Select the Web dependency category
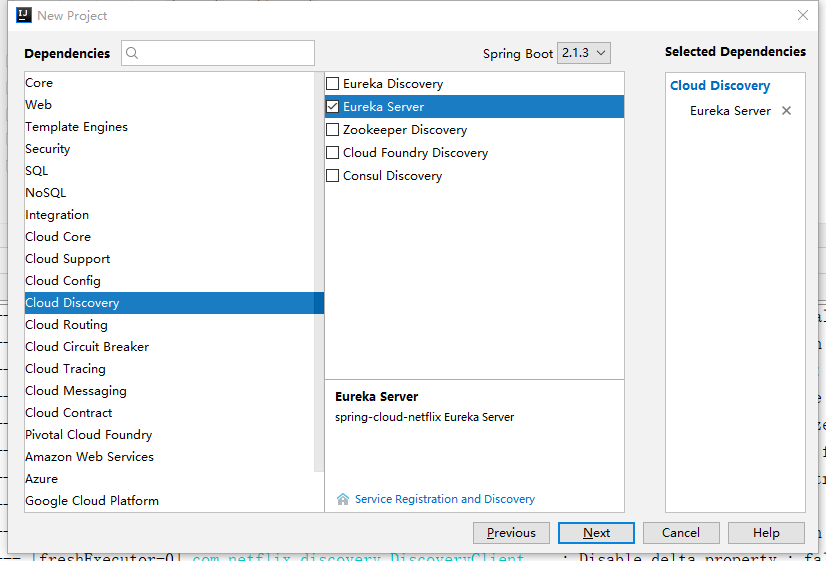Viewport: 826px width, 561px height. [170, 105]
